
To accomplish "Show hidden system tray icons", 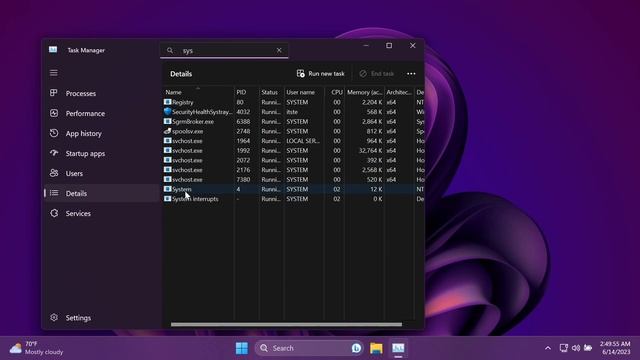I will [x=548, y=348].
